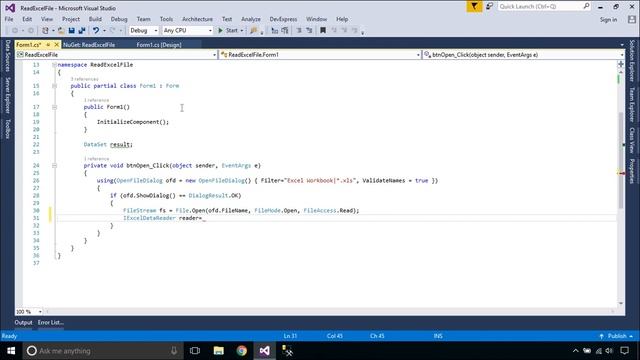Click the editor split window handle above the scrollbar

tap(621, 64)
